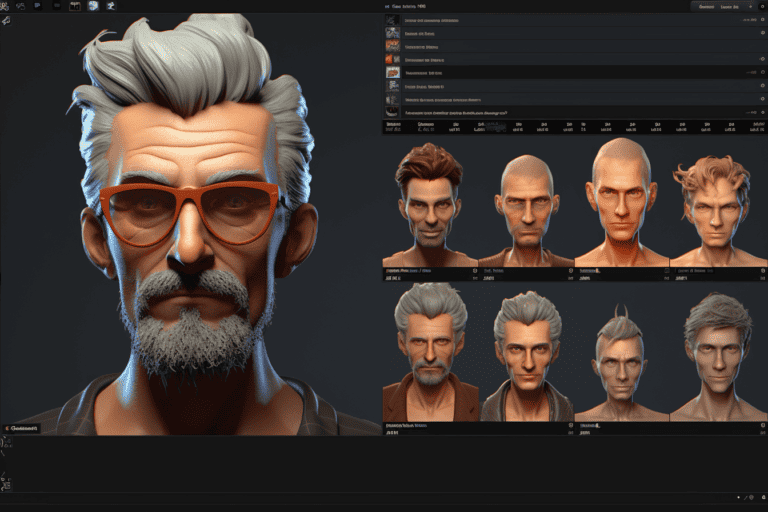
Task: Switch to the second tab label in top-right header
Action: (729, 7)
